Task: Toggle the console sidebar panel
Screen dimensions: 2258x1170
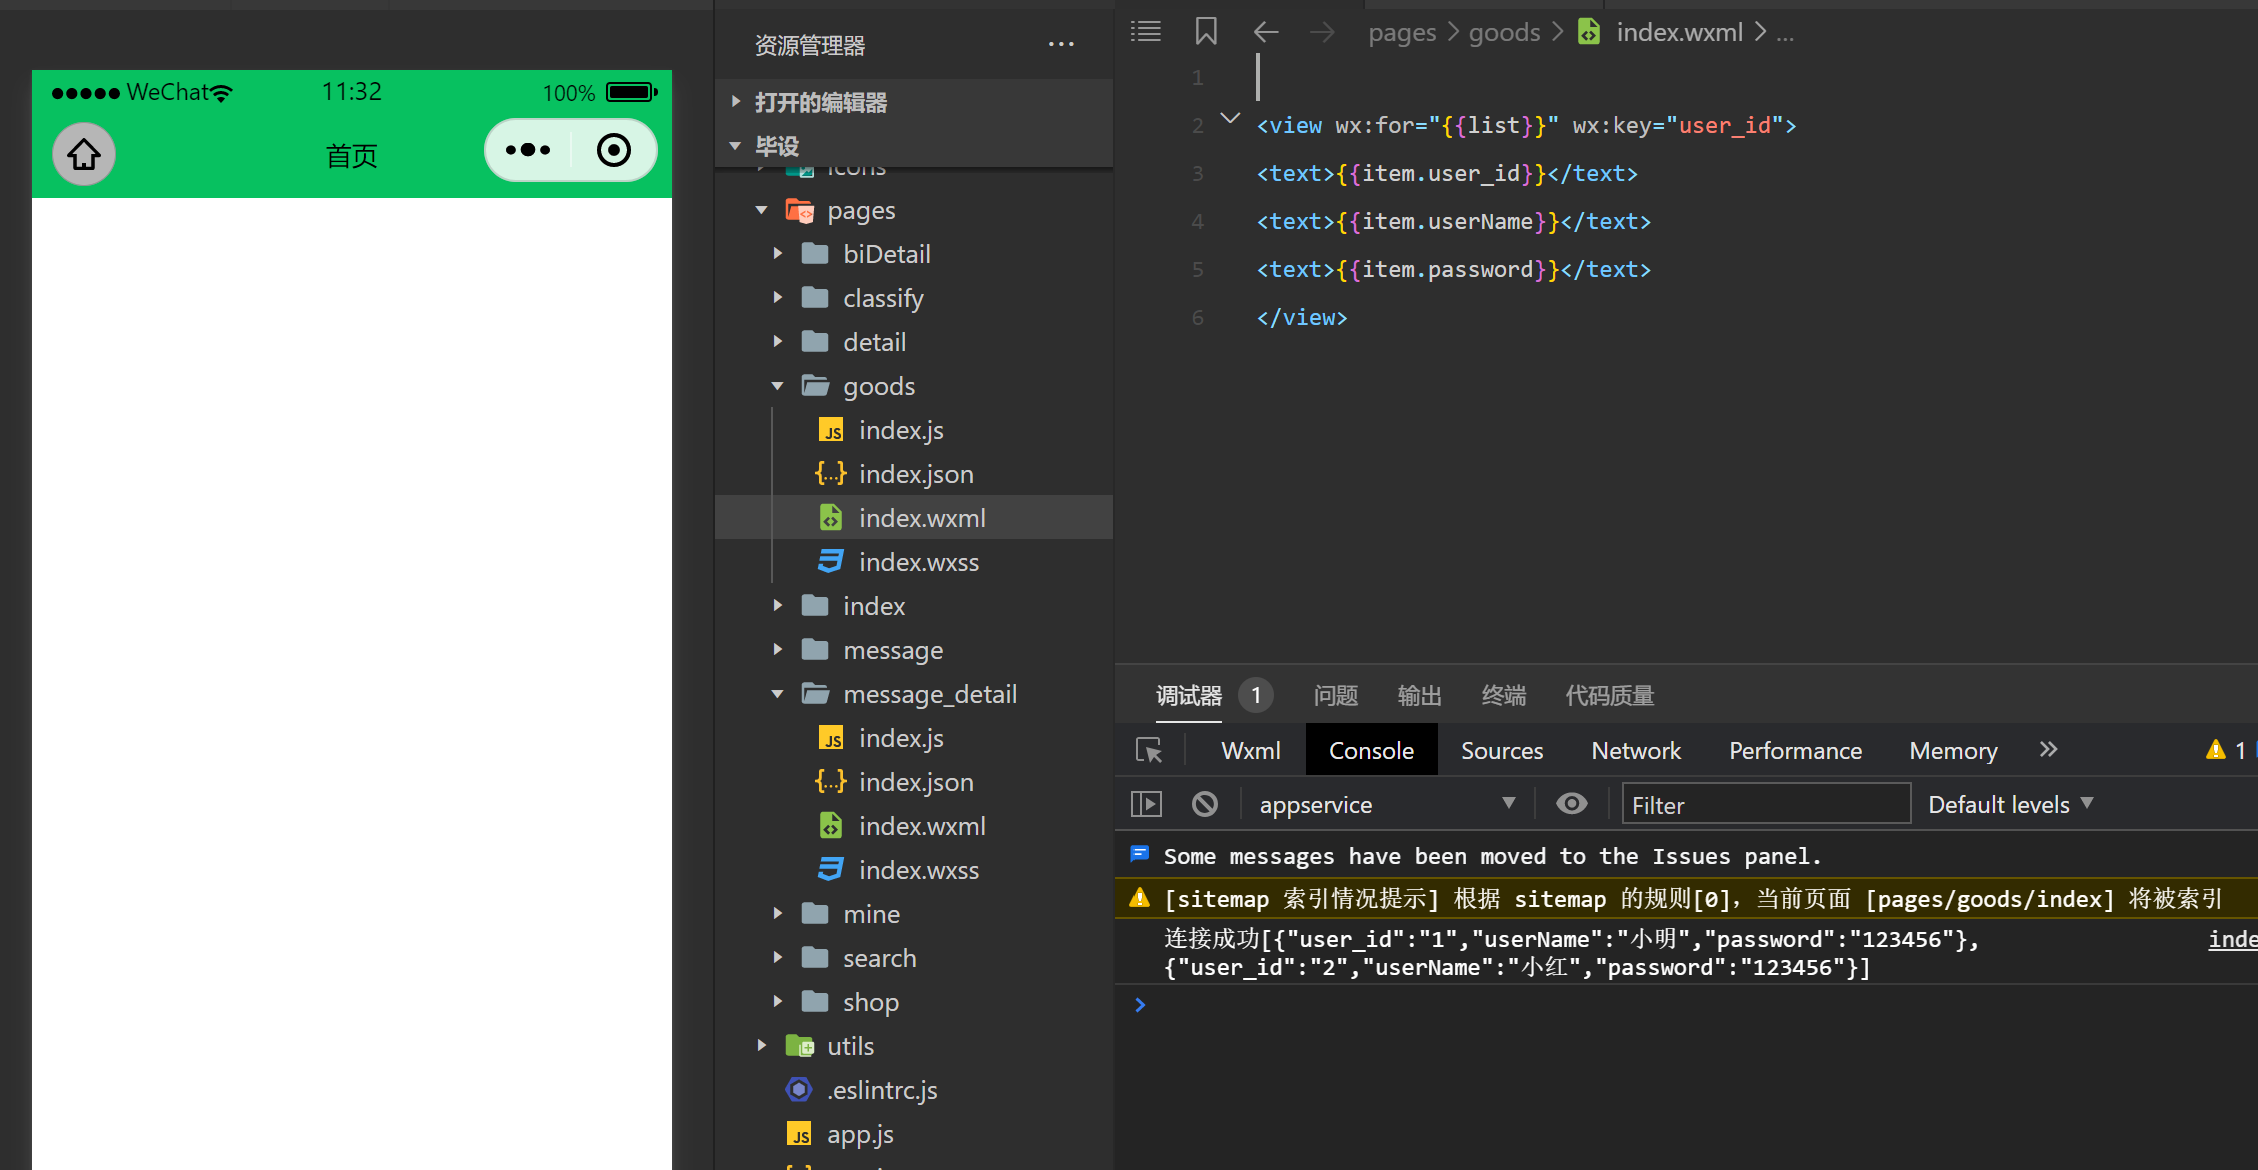Action: click(1146, 804)
